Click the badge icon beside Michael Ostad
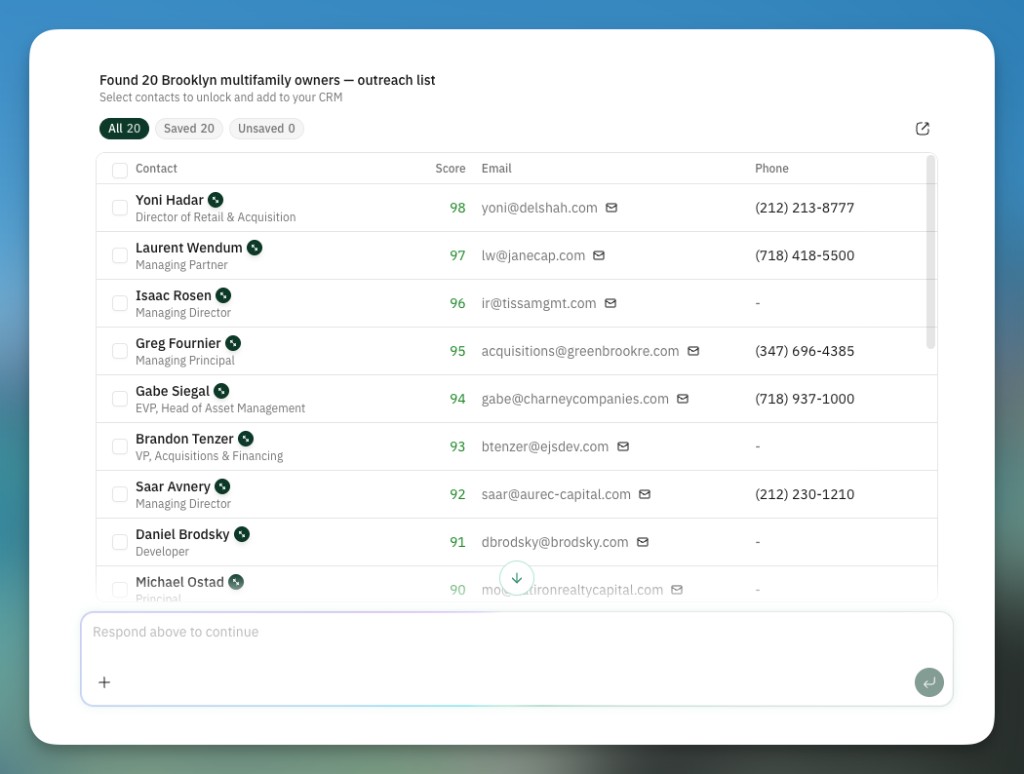This screenshot has width=1024, height=774. click(236, 581)
